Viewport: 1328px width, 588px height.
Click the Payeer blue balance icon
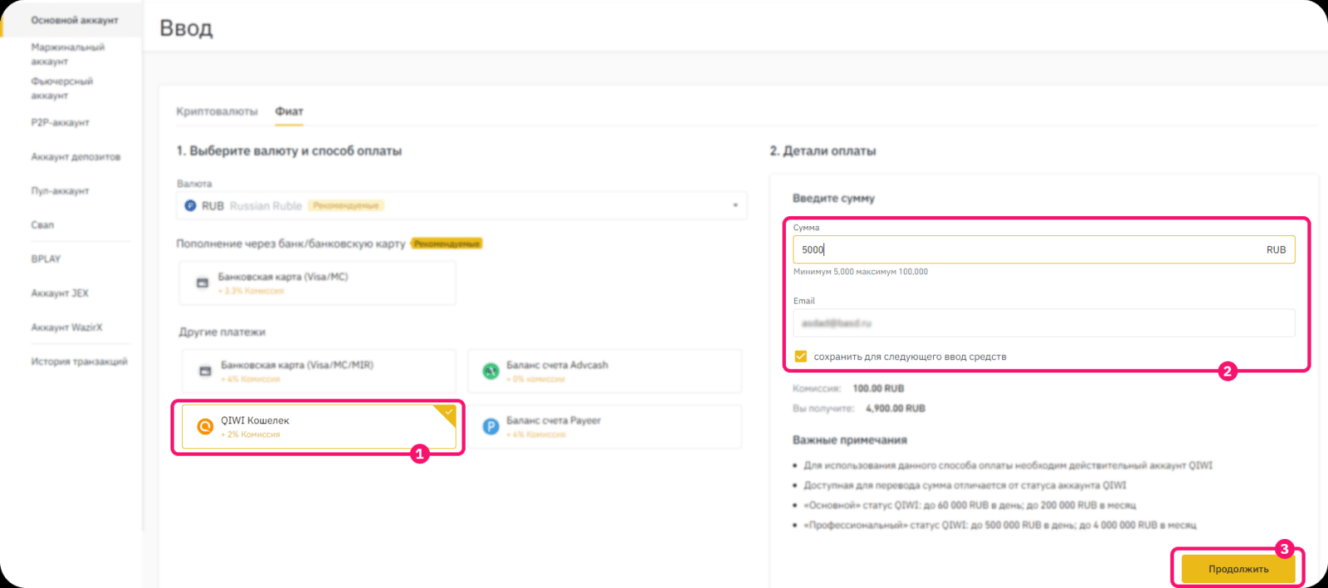(490, 427)
